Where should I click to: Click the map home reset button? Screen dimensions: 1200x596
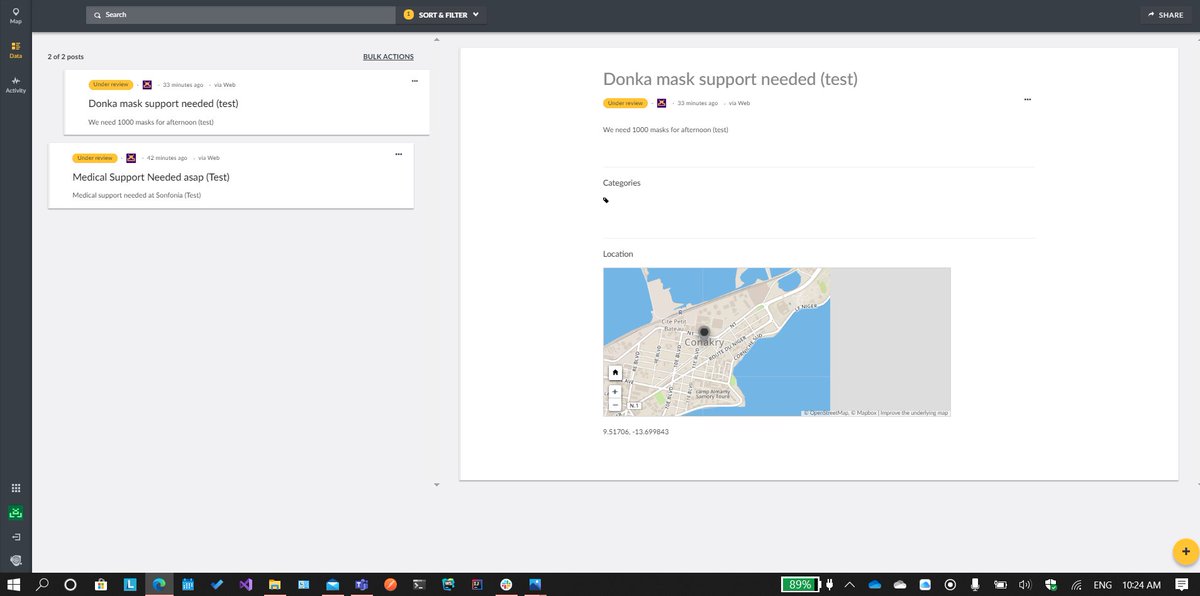(615, 372)
